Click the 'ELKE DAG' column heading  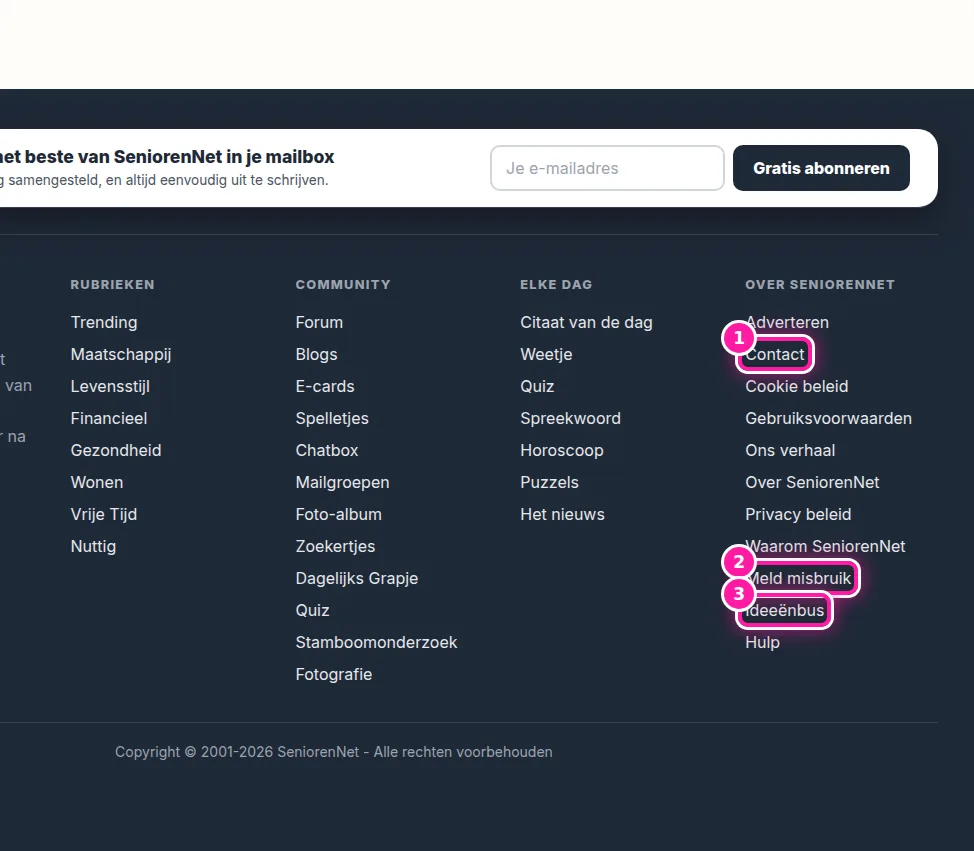[x=556, y=284]
